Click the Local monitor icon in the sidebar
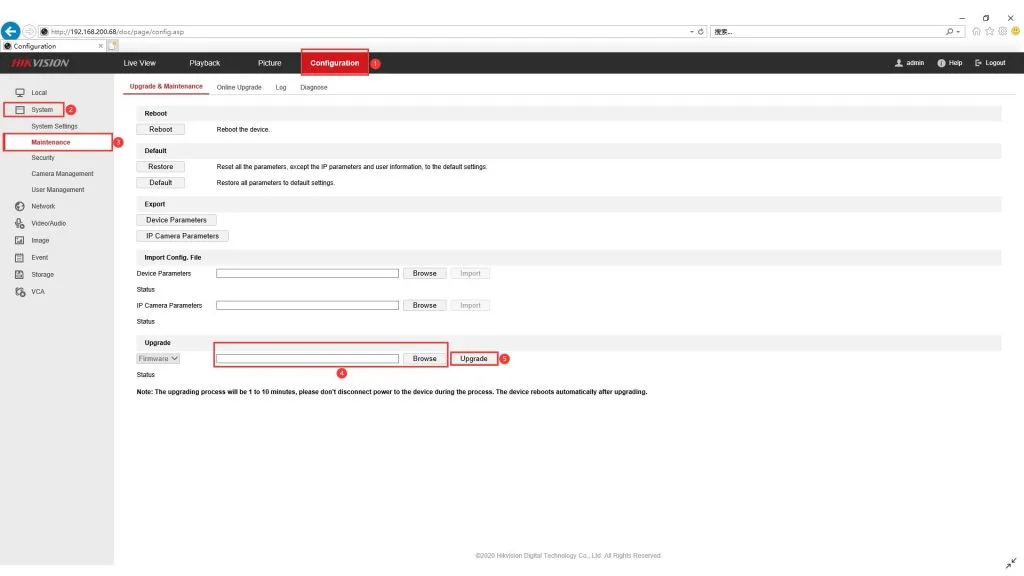The image size is (1024, 576). tap(20, 93)
